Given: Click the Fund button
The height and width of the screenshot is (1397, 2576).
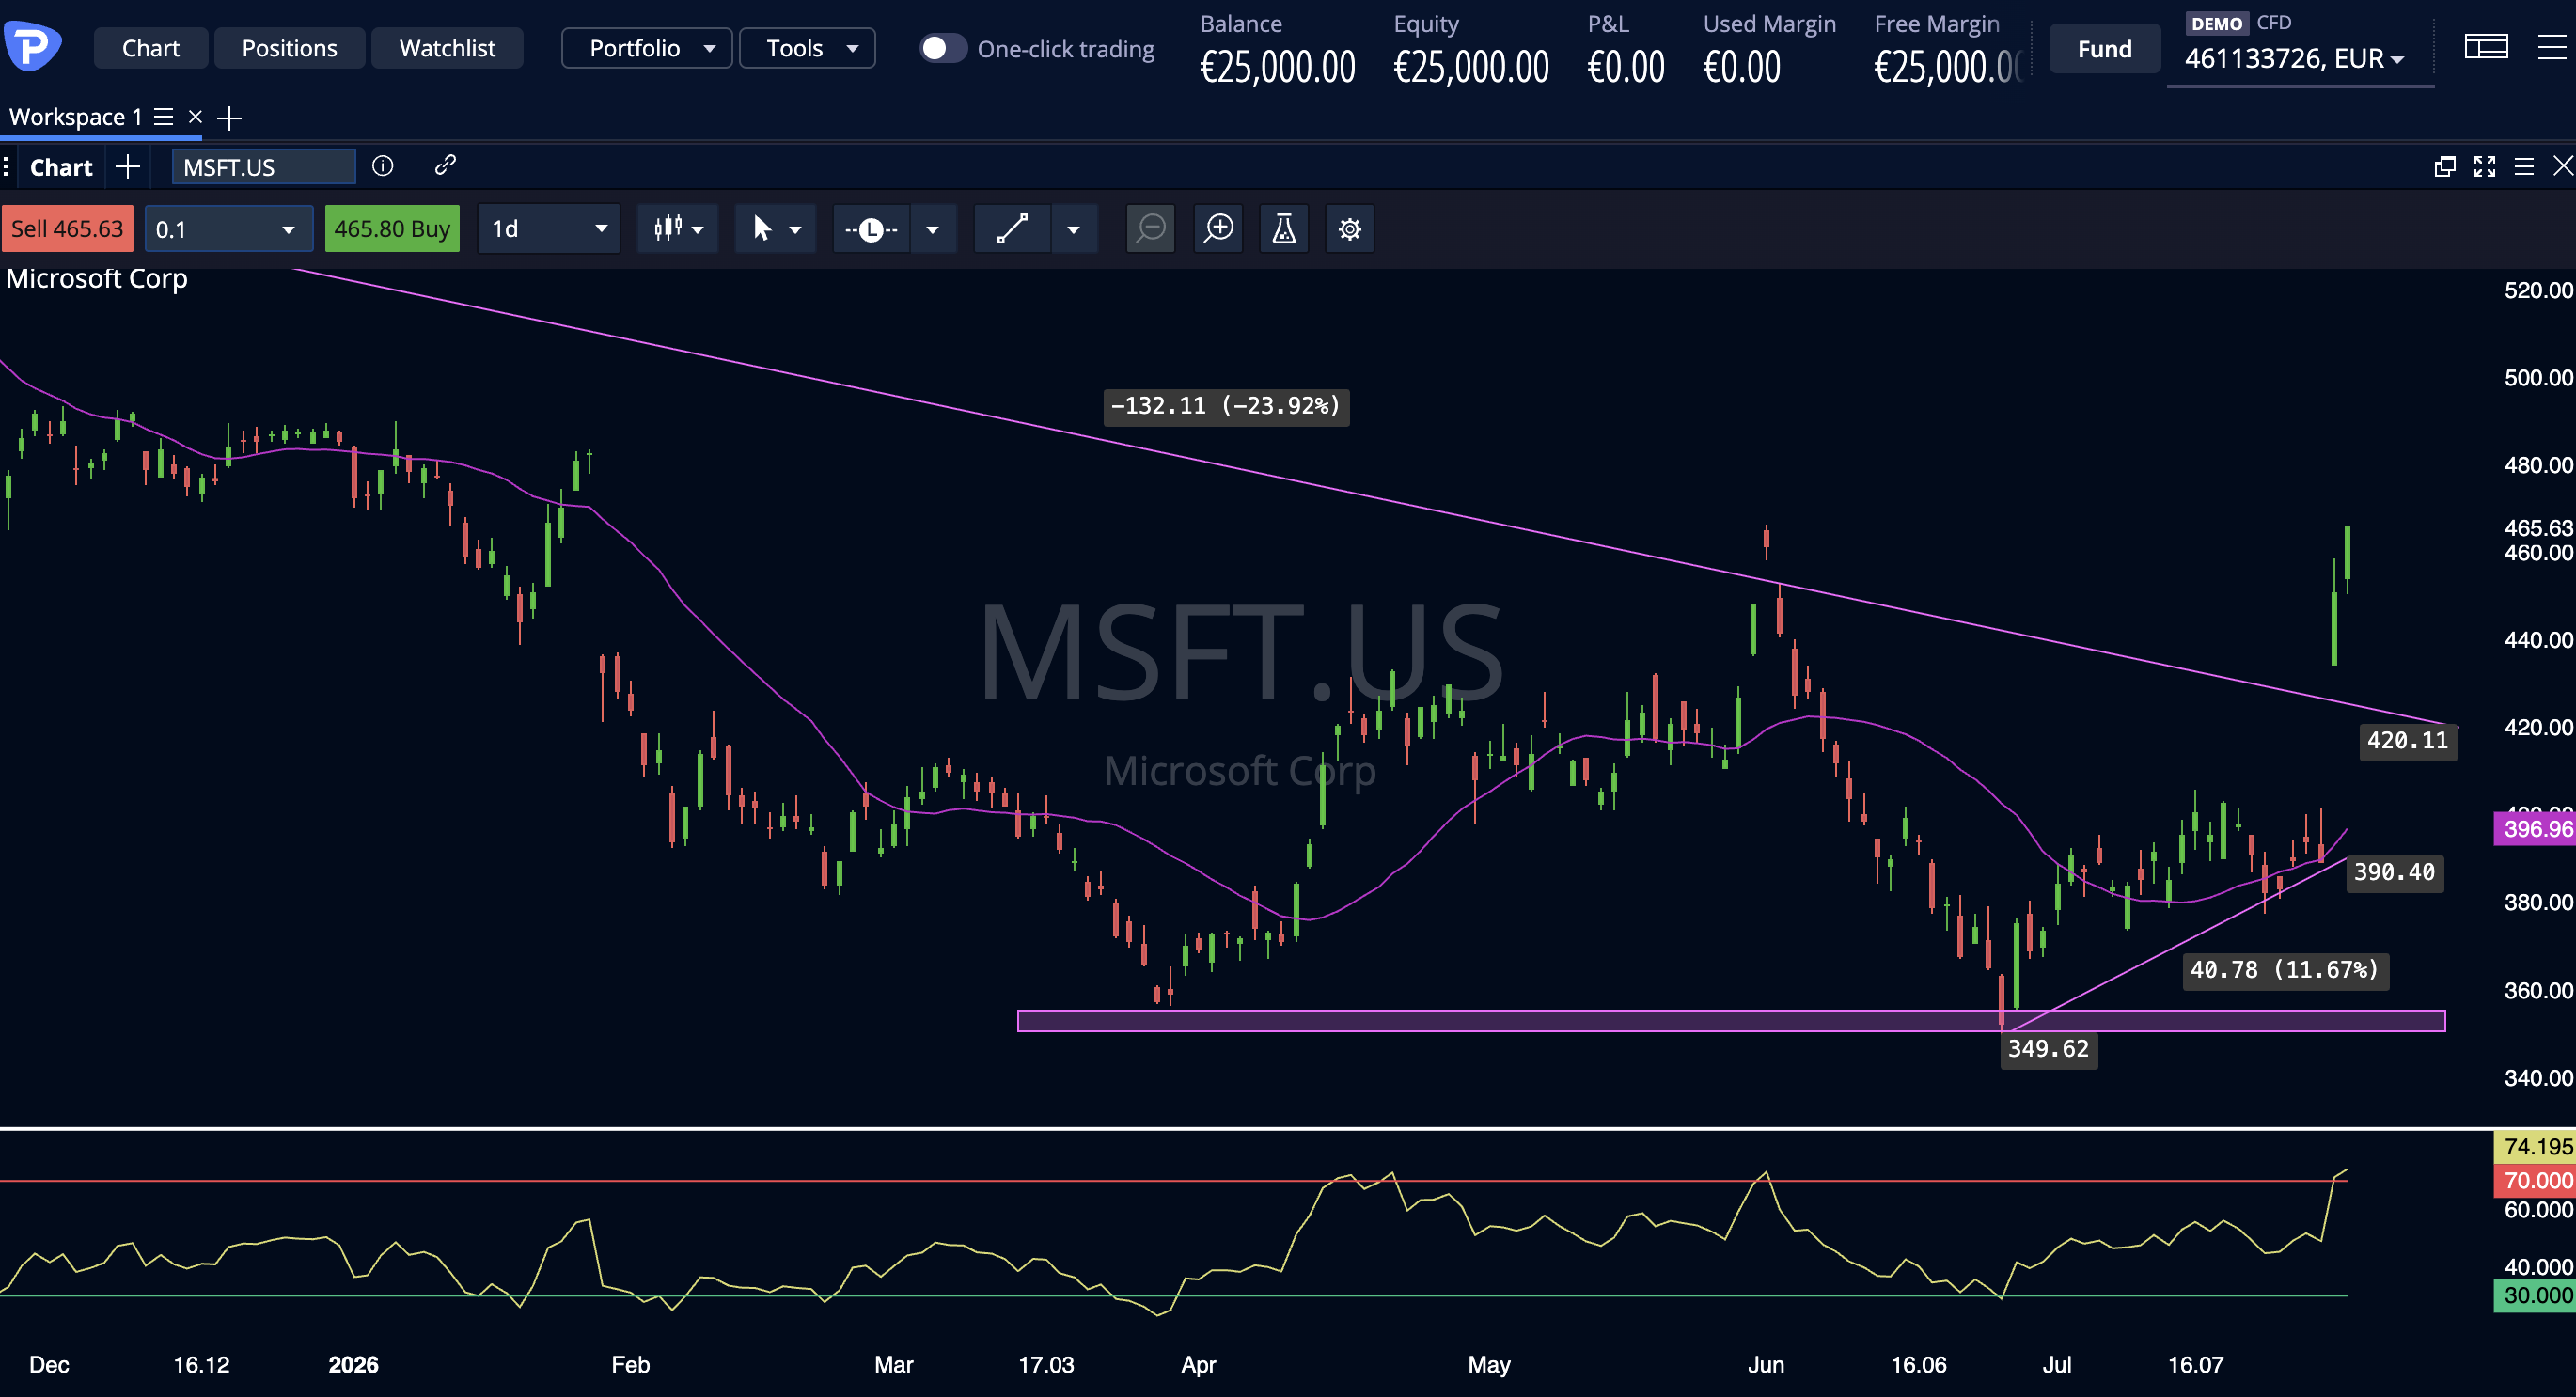Looking at the screenshot, I should pos(2104,48).
